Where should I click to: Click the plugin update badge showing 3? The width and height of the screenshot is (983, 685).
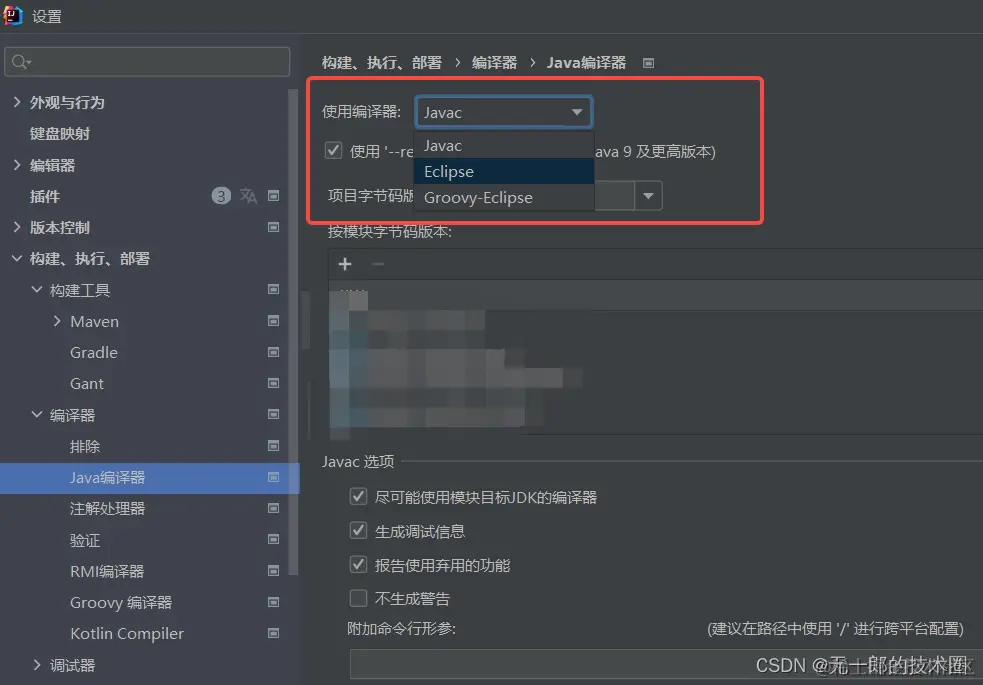221,196
